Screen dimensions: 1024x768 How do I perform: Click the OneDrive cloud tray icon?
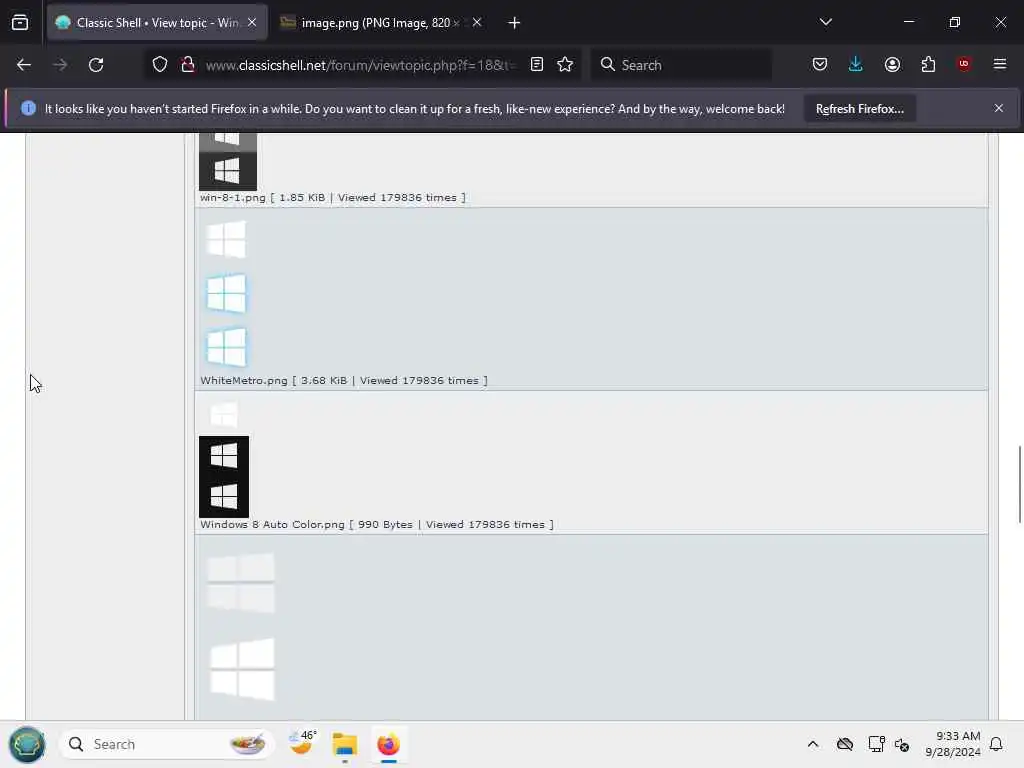(844, 744)
